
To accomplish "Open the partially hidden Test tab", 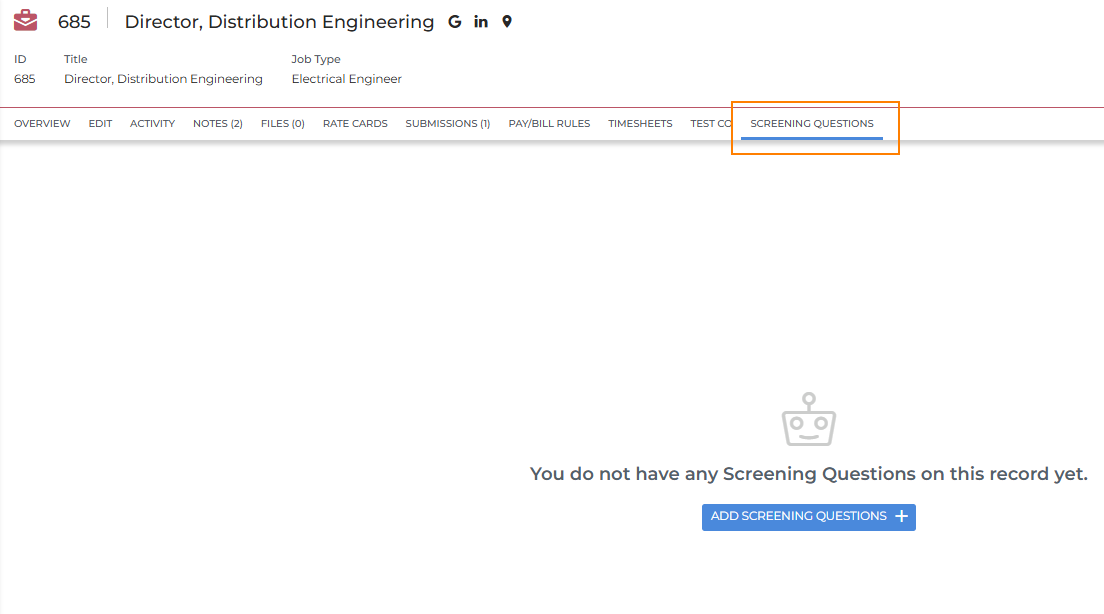I will [710, 123].
